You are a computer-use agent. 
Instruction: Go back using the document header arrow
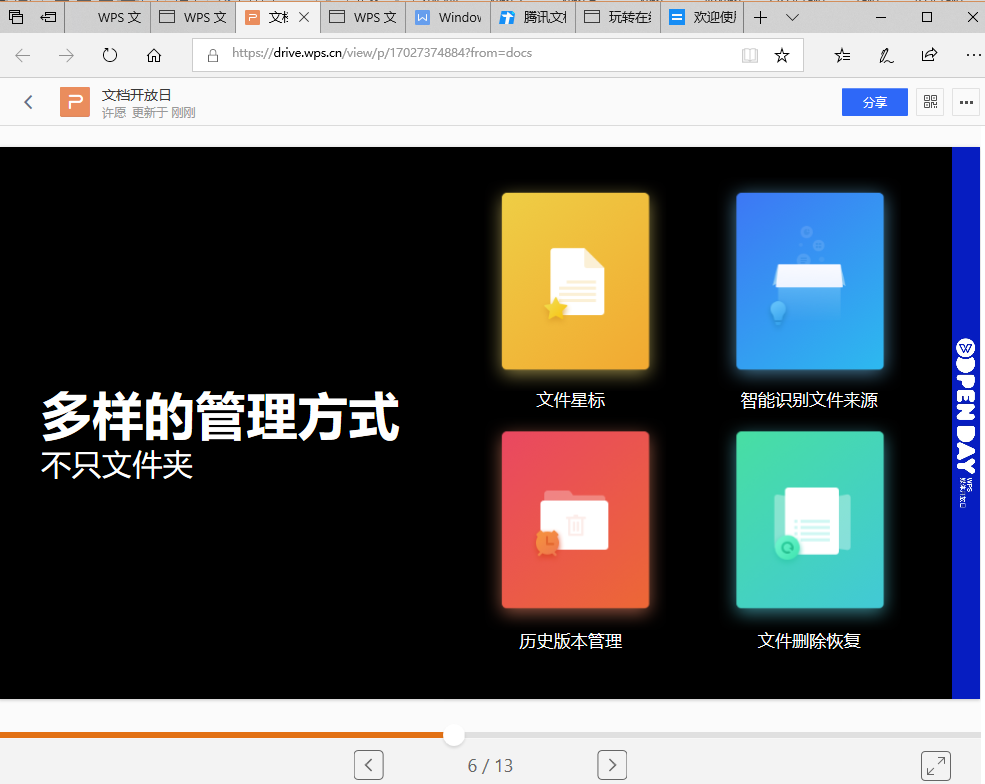[x=29, y=102]
